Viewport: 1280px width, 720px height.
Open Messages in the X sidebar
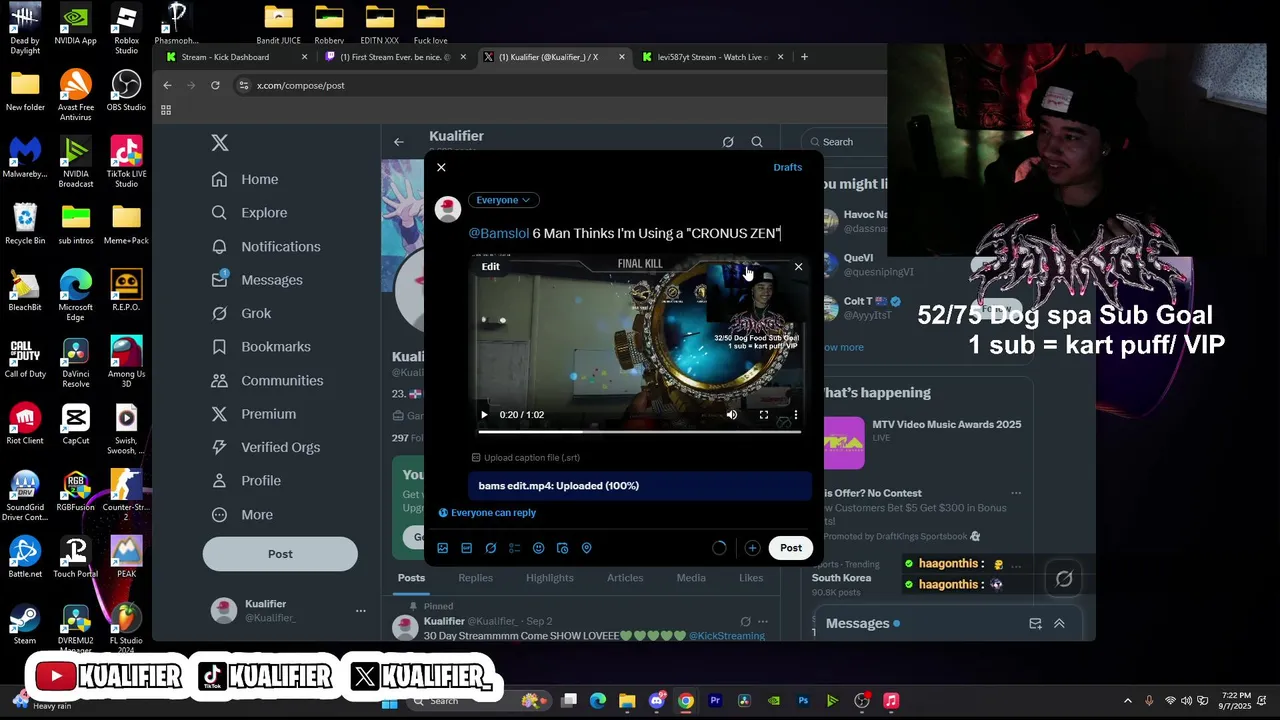click(257, 280)
